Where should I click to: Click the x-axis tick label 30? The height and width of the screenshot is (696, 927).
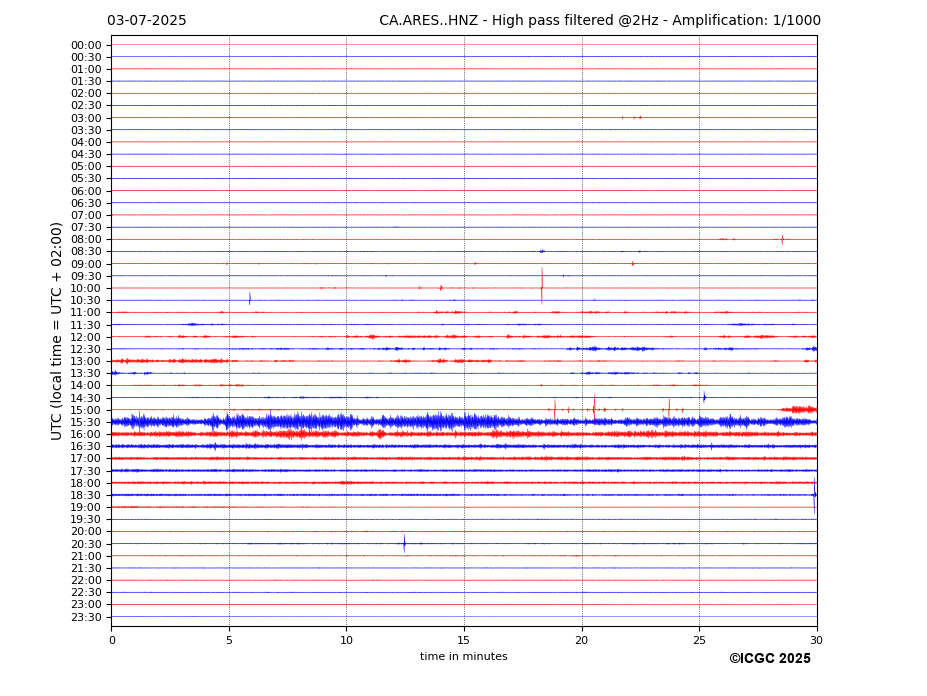click(x=816, y=640)
